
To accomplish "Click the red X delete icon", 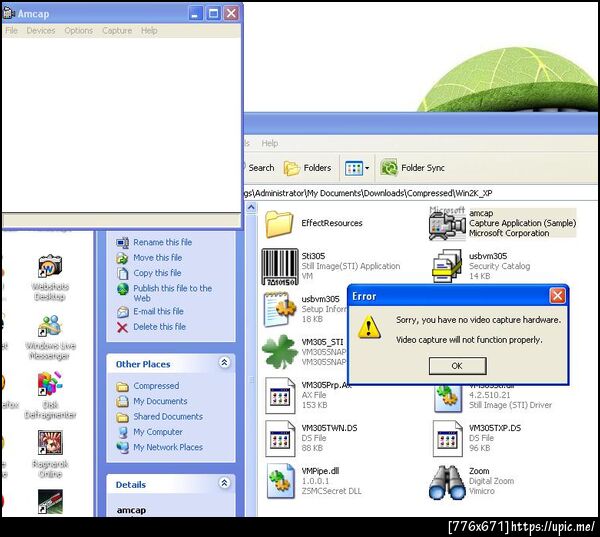I will 122,327.
